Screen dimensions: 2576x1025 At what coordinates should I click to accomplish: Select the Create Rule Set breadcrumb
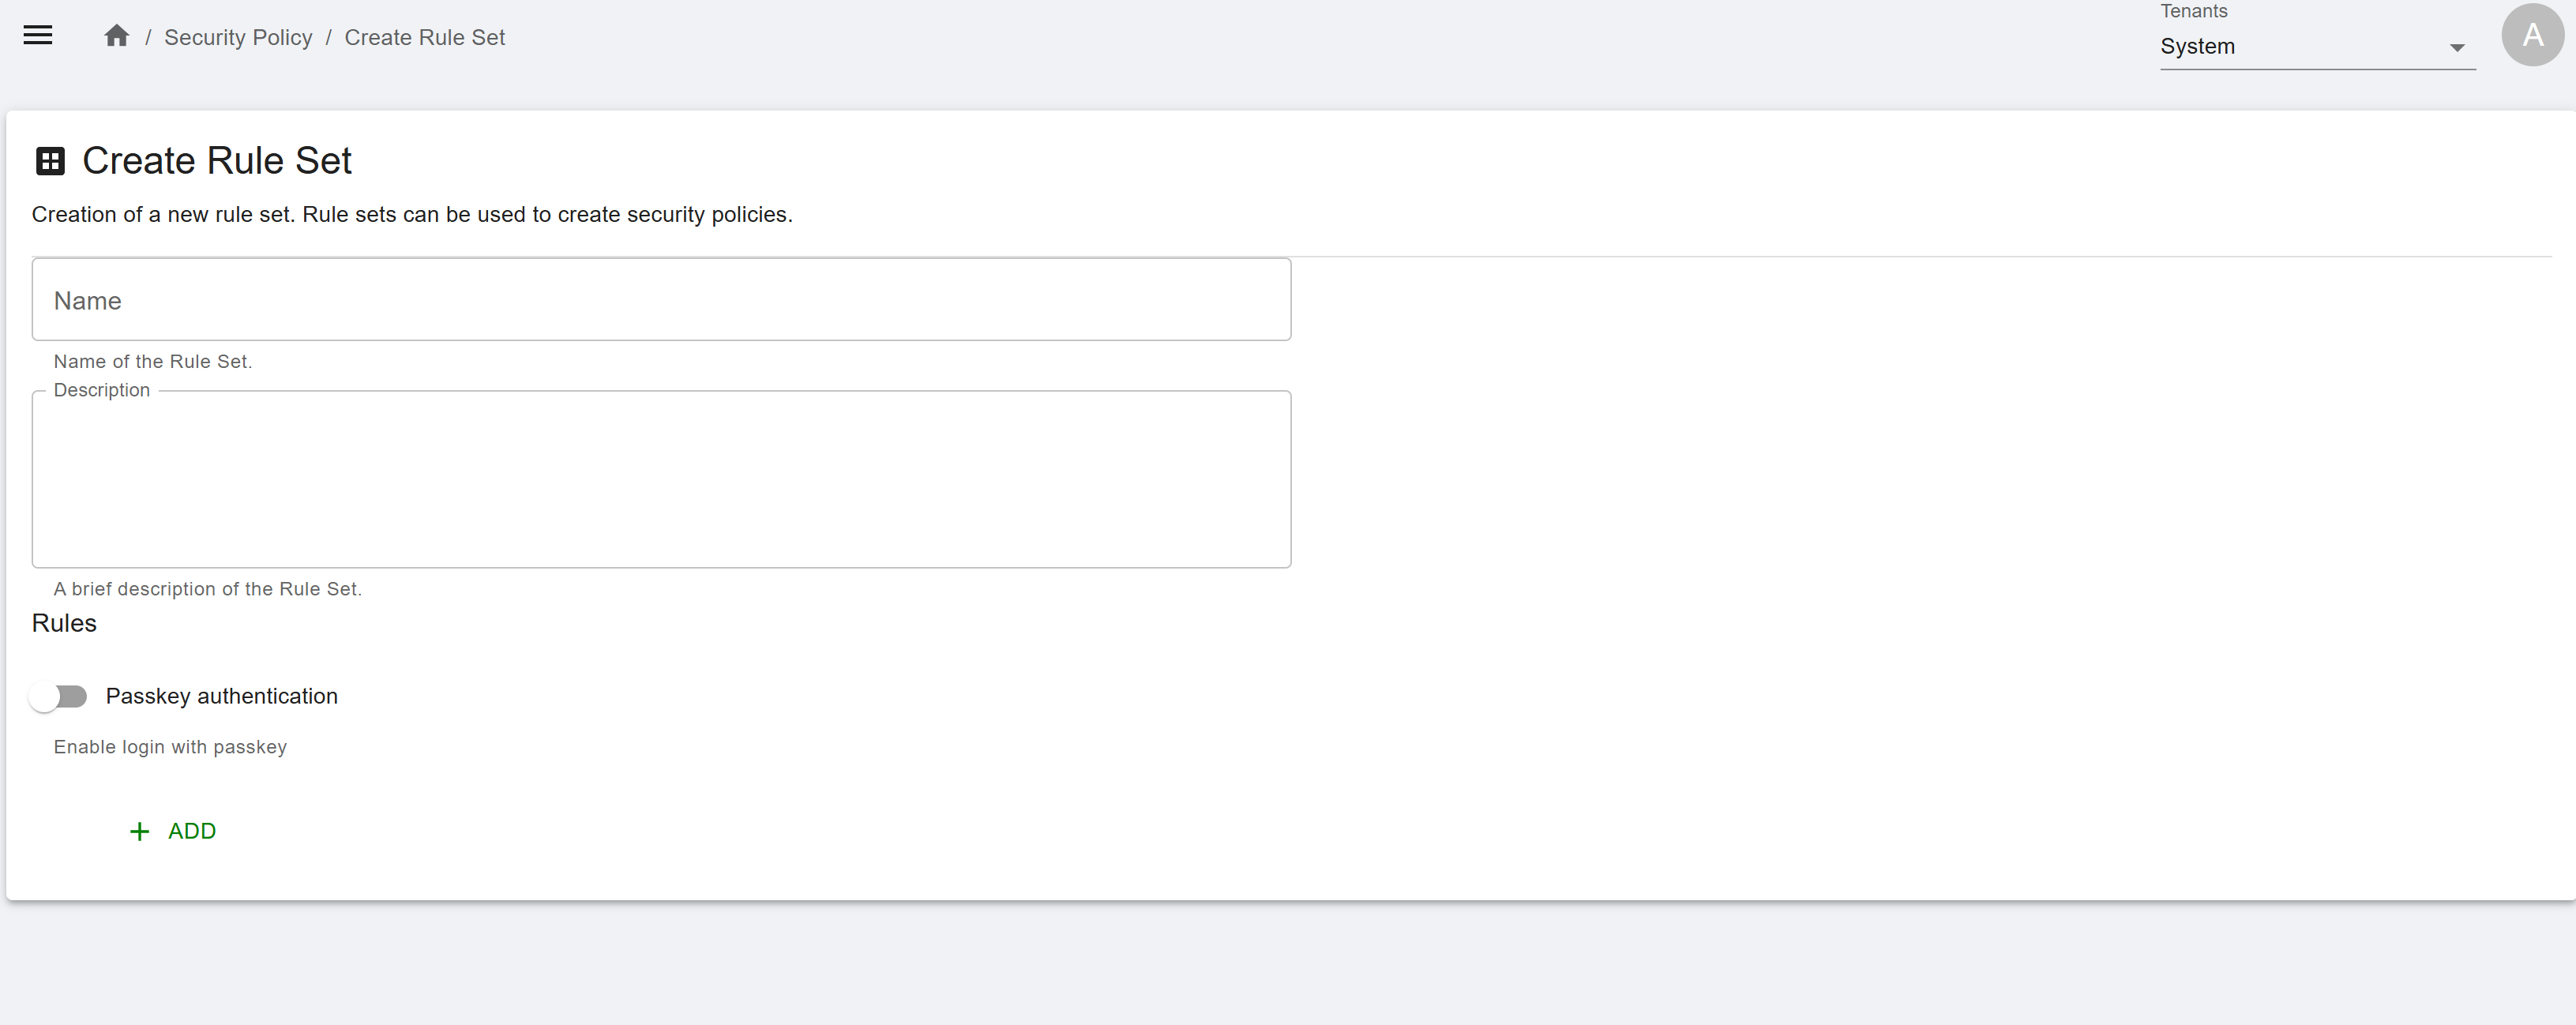[425, 37]
